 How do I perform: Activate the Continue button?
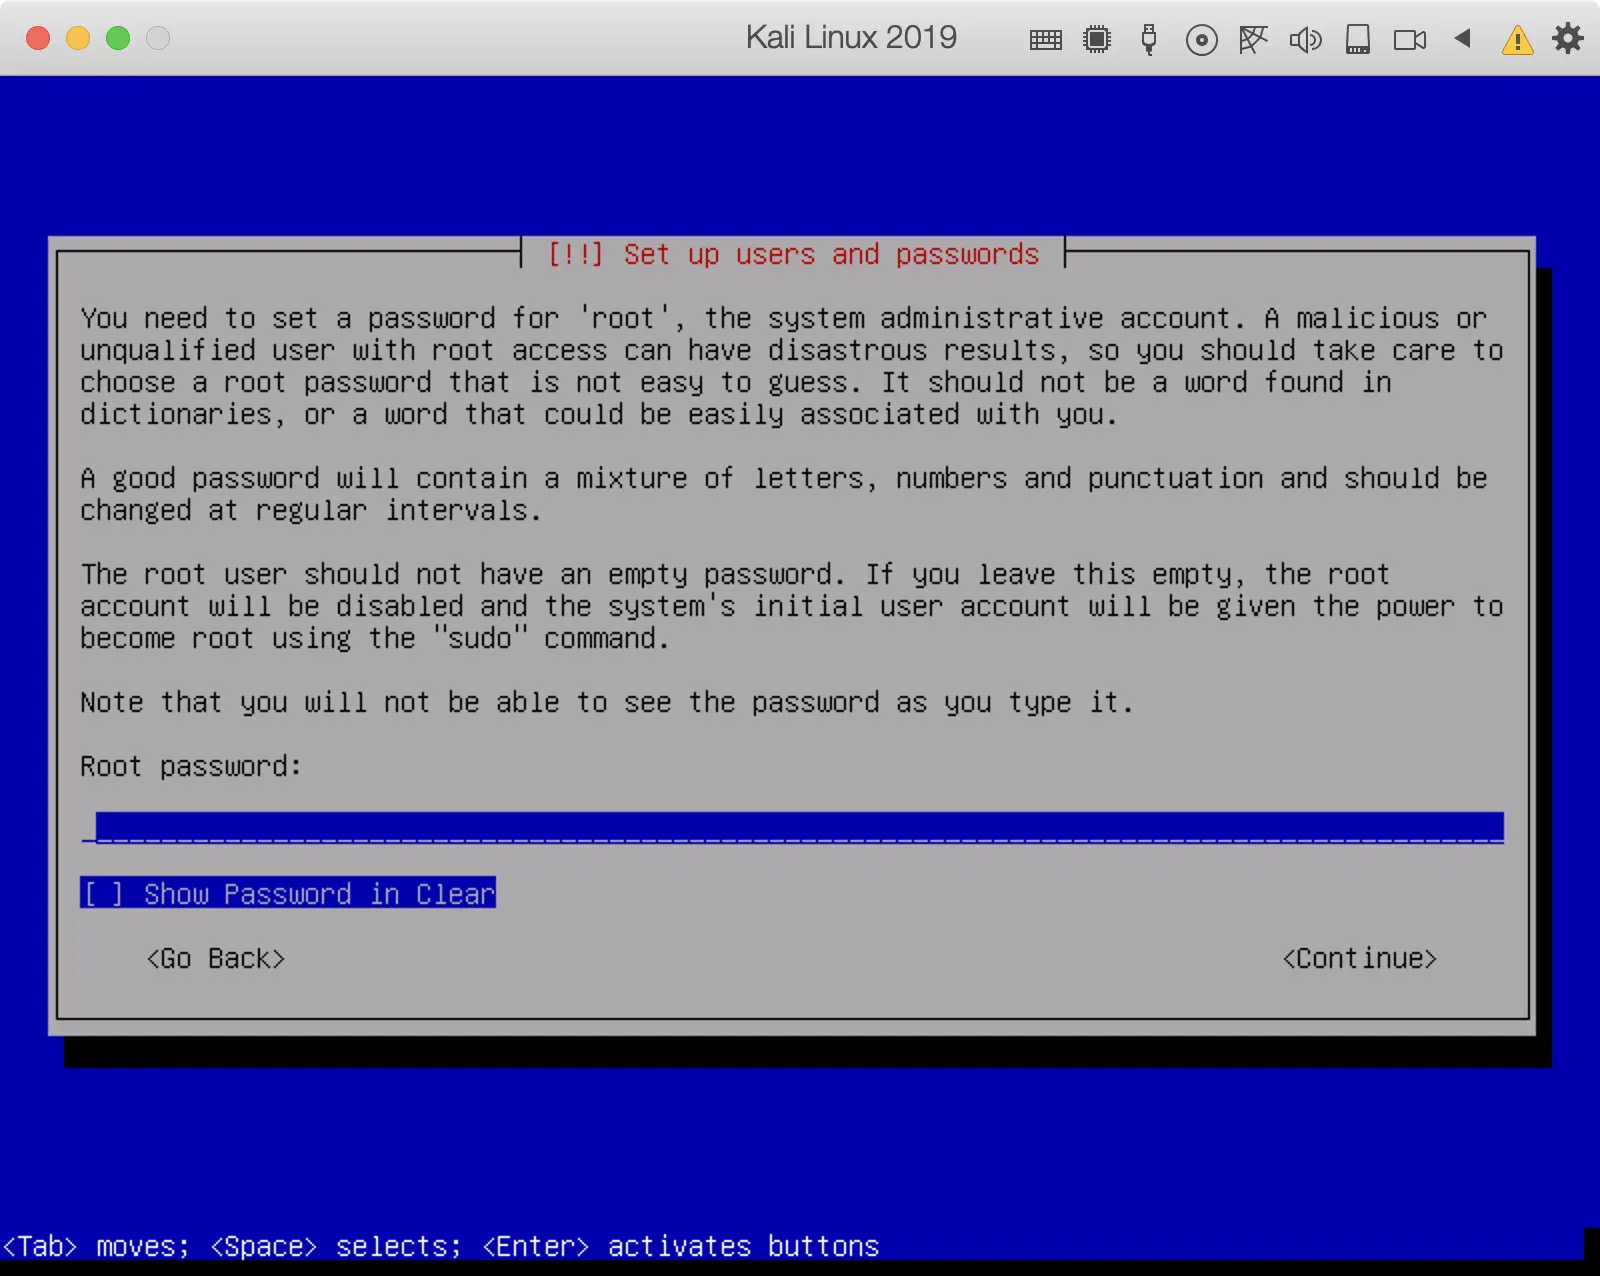pyautogui.click(x=1360, y=958)
